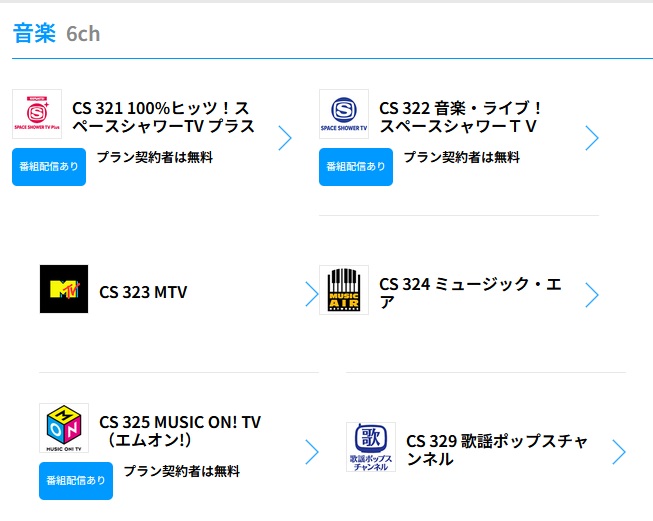The image size is (653, 521).
Task: Open the chevron beside CS 324 ミュージック・エア
Action: pyautogui.click(x=592, y=294)
